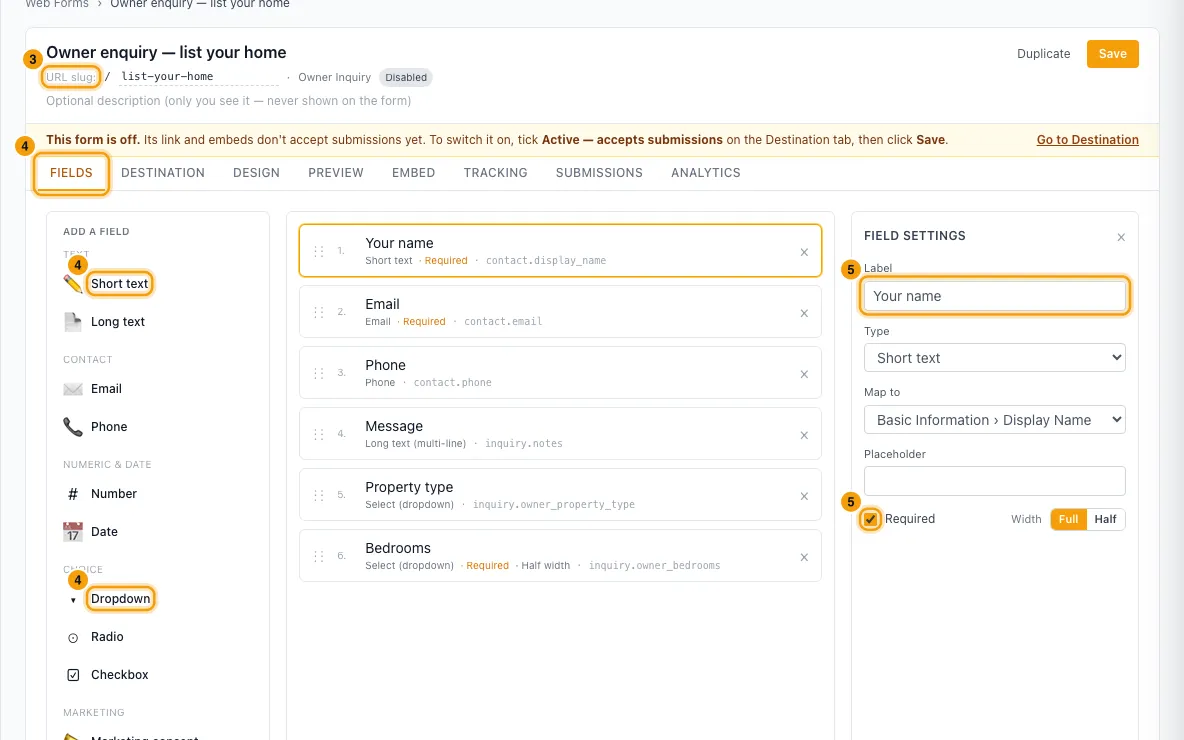Remove the Property type field
The height and width of the screenshot is (740, 1184).
(x=804, y=496)
